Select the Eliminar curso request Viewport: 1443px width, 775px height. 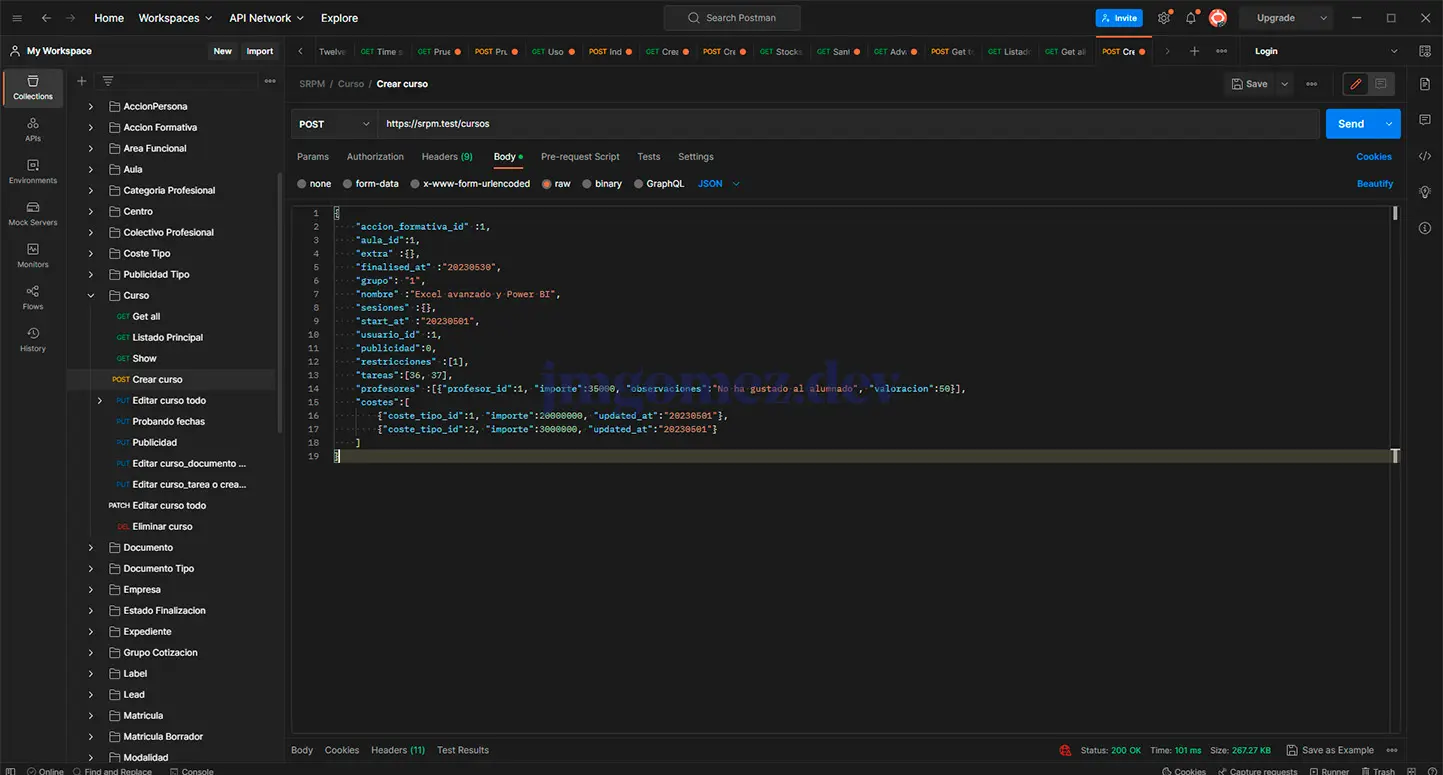pyautogui.click(x=162, y=527)
